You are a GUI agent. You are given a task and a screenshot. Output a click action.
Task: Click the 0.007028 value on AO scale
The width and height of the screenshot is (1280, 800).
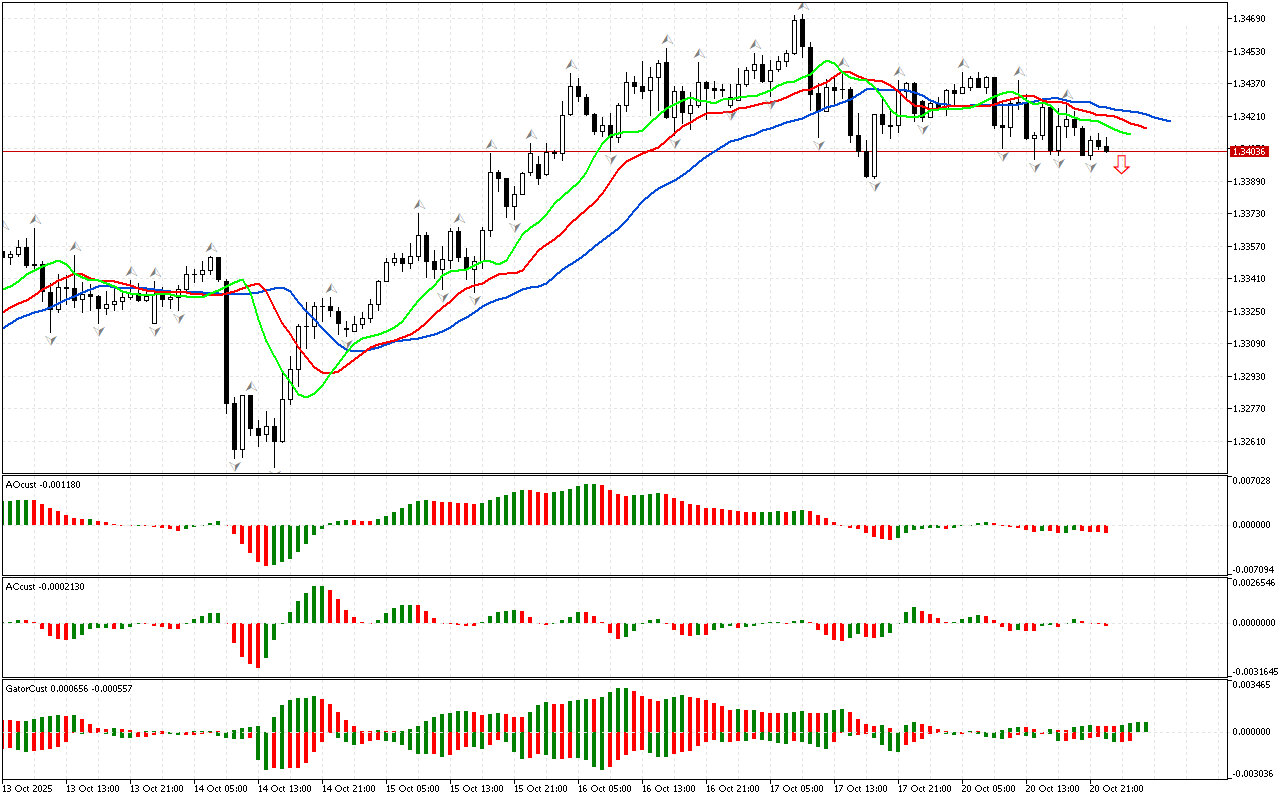pos(1252,481)
